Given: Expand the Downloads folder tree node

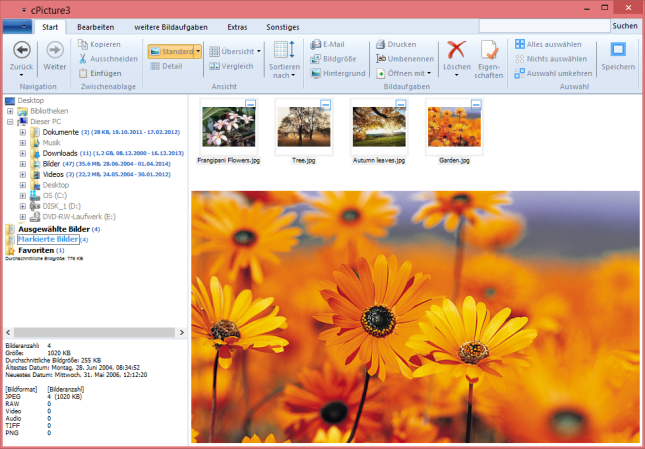Looking at the screenshot, I should pyautogui.click(x=22, y=153).
